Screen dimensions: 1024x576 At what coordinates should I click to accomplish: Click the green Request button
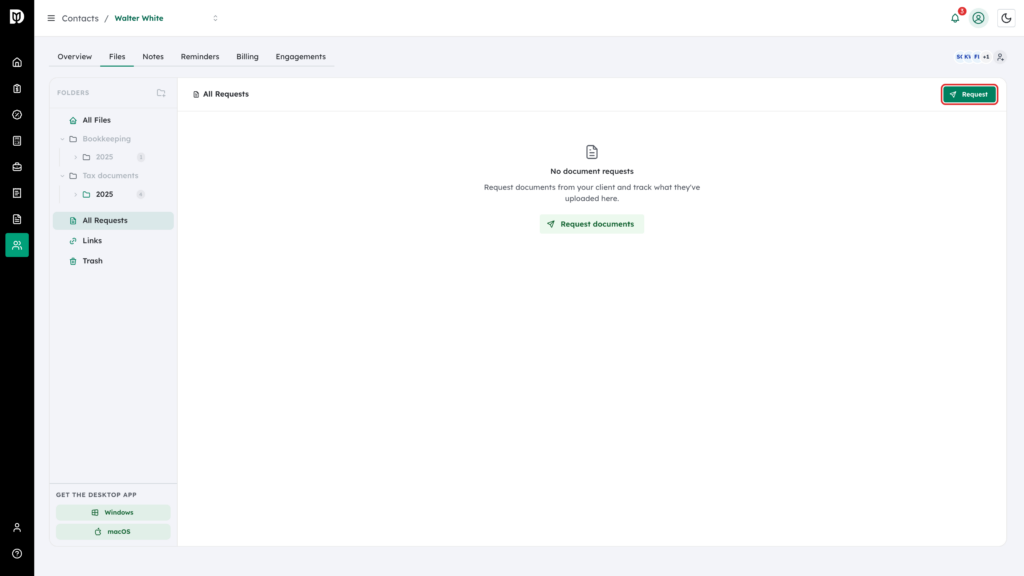969,95
